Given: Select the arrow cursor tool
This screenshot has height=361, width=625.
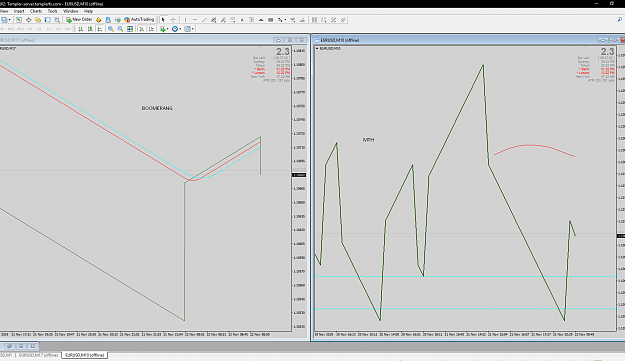Looking at the screenshot, I should 163,20.
